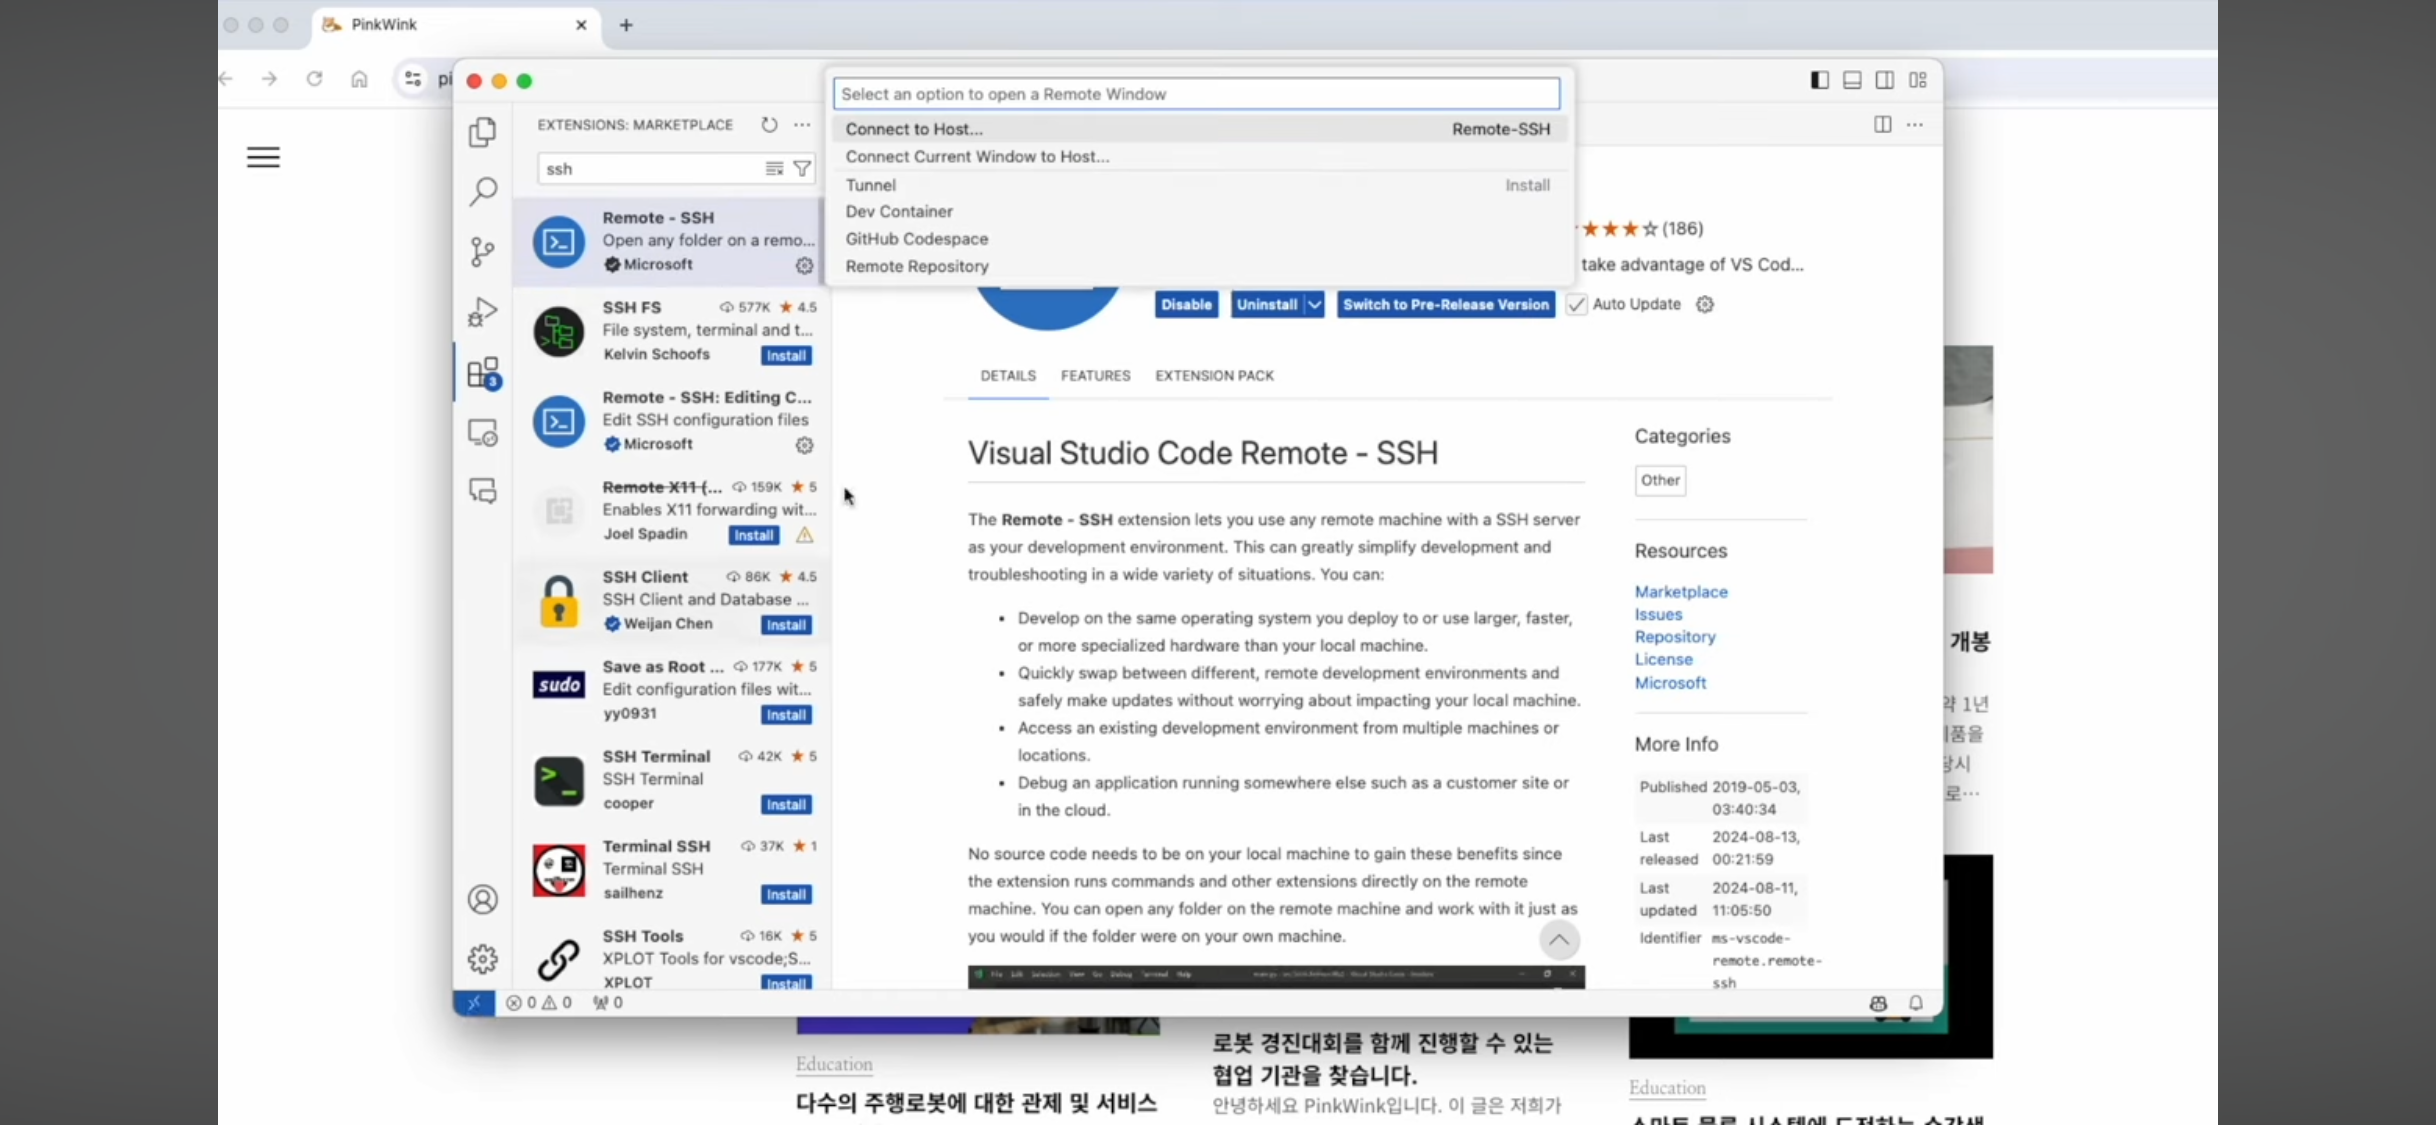Click the Disable extension button
The width and height of the screenshot is (2436, 1125).
tap(1186, 305)
